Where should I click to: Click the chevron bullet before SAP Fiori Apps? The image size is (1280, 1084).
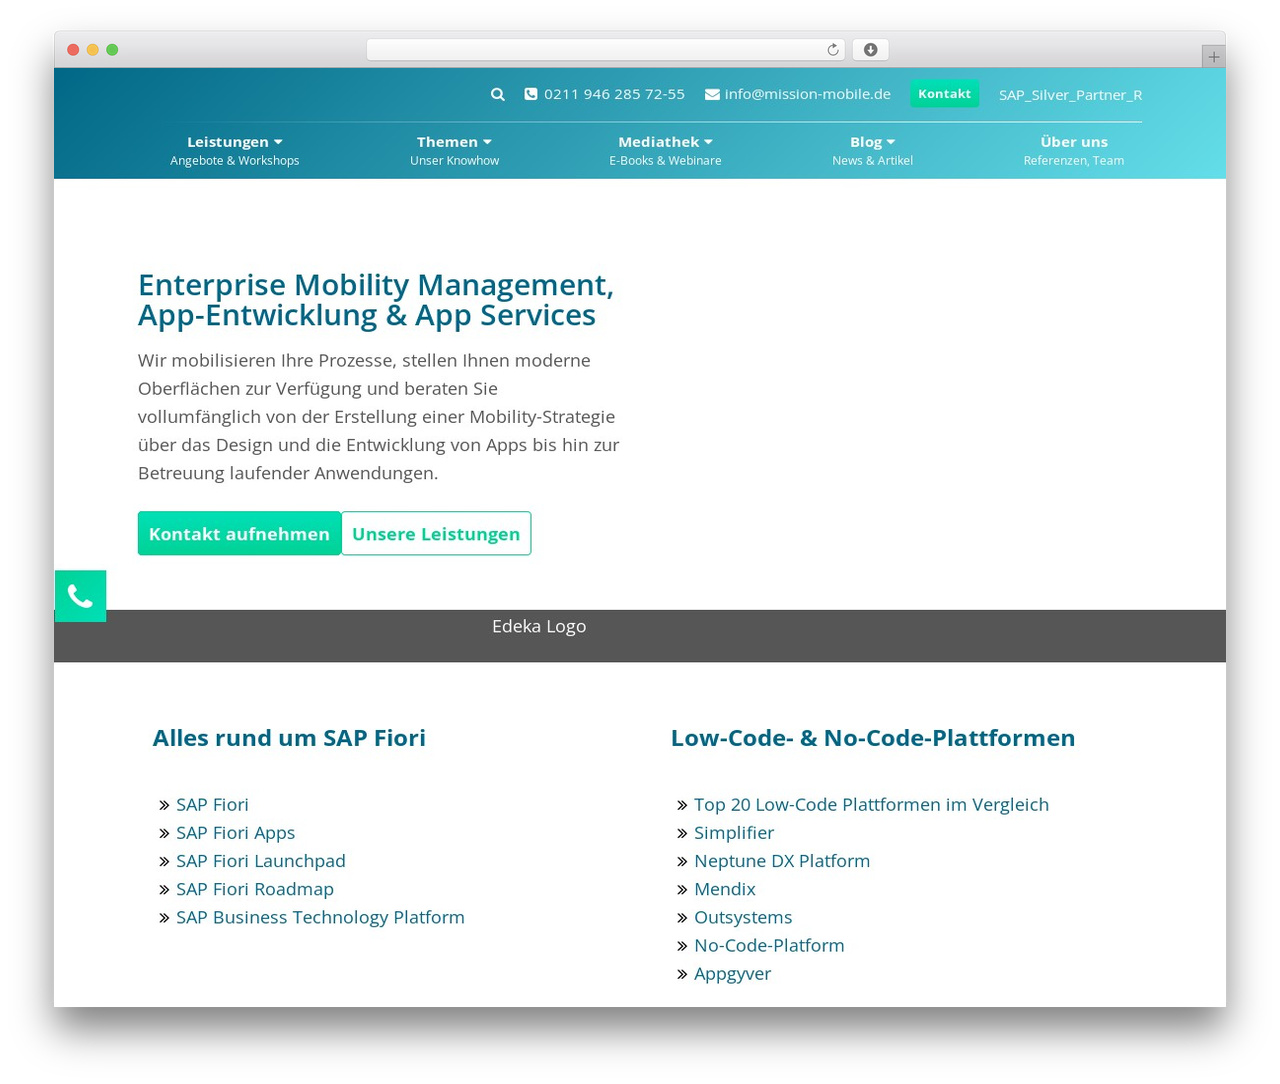164,833
